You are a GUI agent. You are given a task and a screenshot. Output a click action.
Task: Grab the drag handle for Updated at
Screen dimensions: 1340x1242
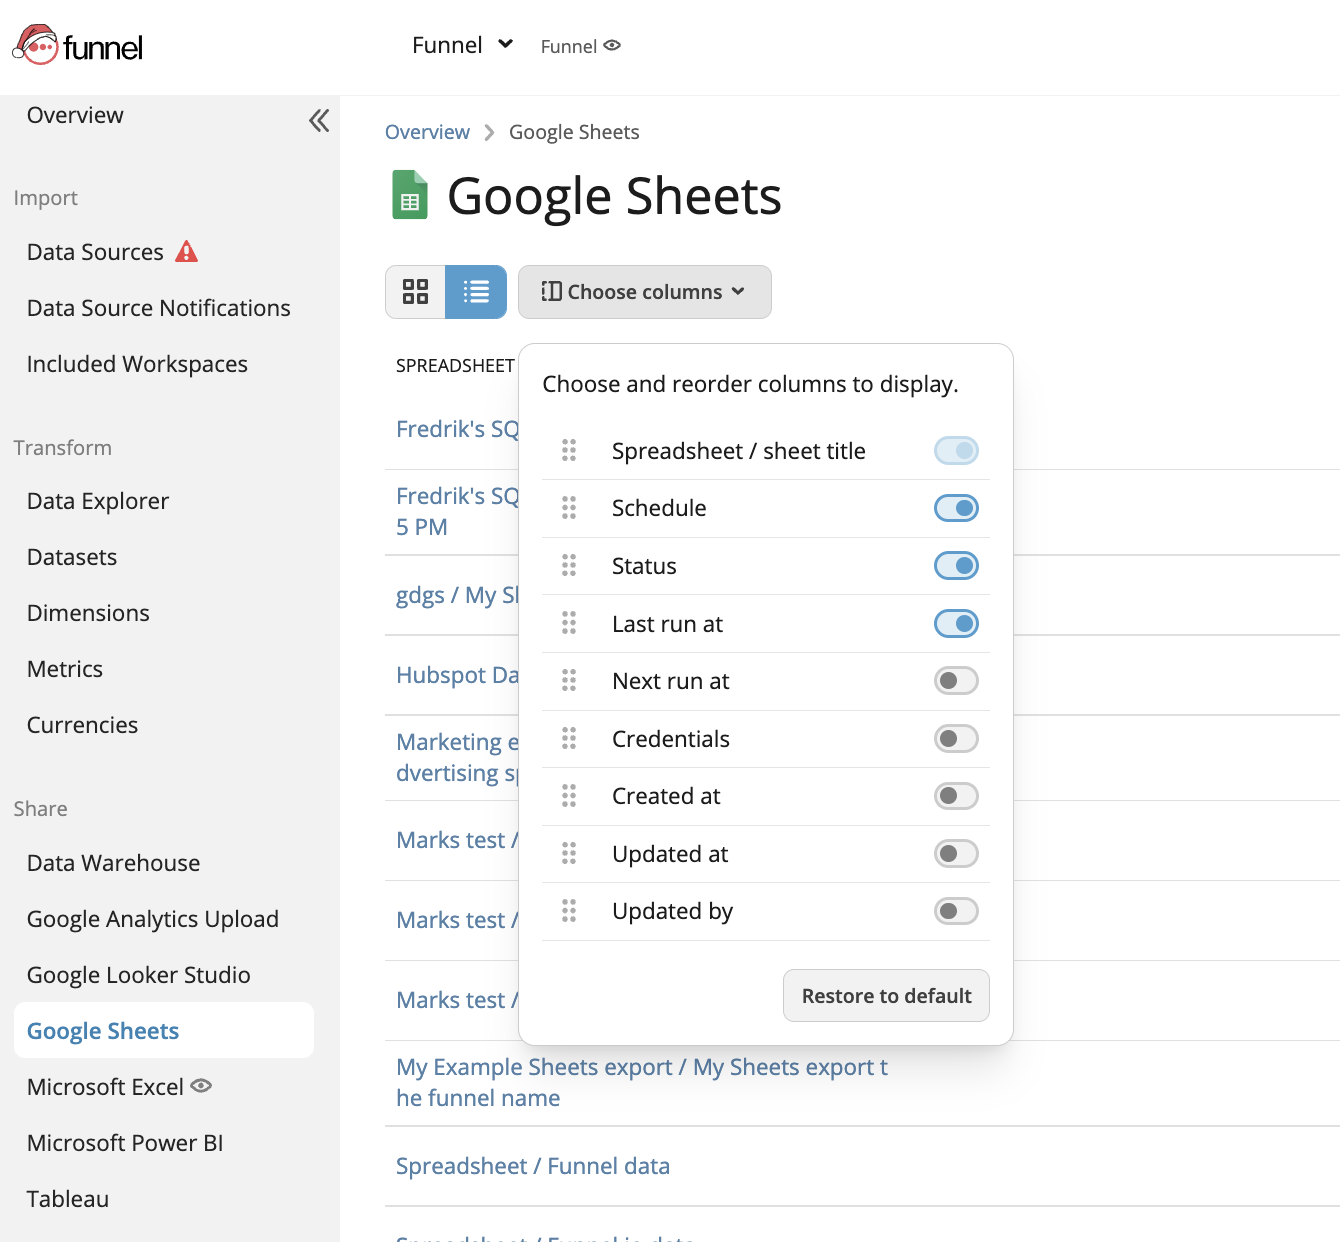click(569, 854)
